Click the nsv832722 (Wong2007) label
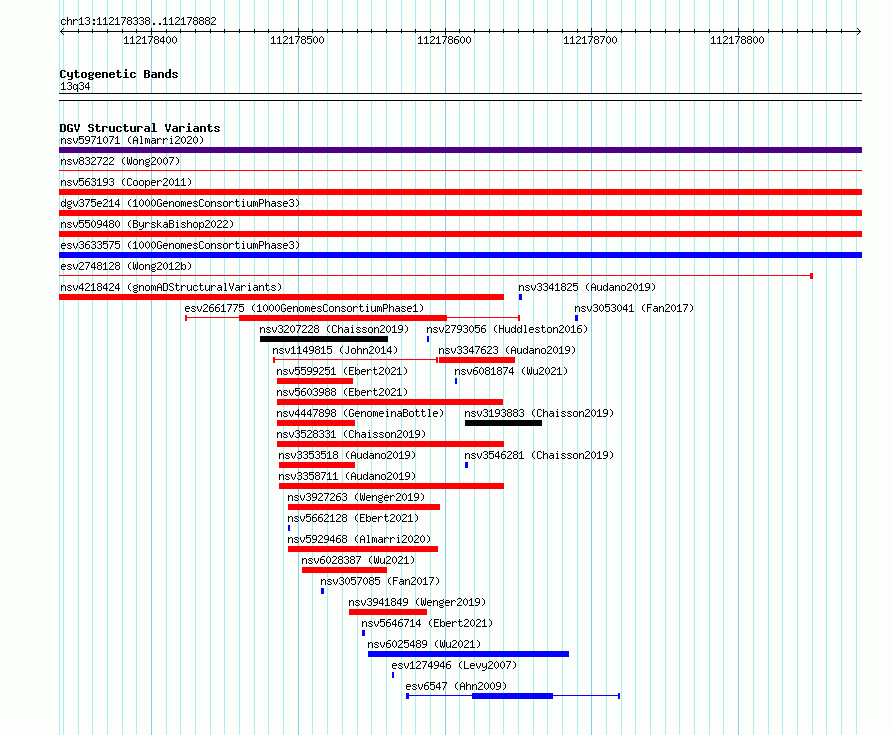This screenshot has width=890, height=735. click(x=120, y=161)
